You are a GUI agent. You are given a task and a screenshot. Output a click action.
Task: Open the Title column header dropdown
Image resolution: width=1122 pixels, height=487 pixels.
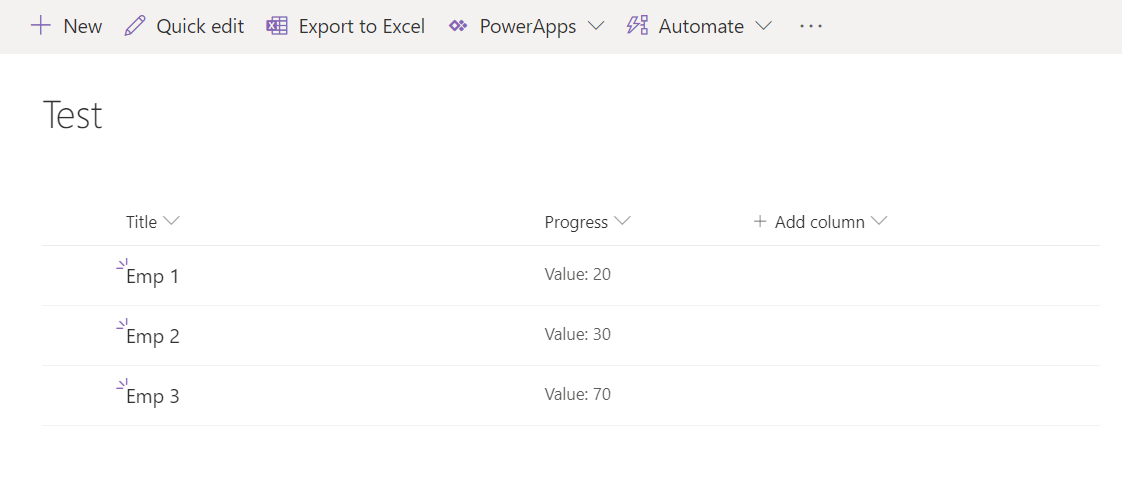click(x=171, y=222)
